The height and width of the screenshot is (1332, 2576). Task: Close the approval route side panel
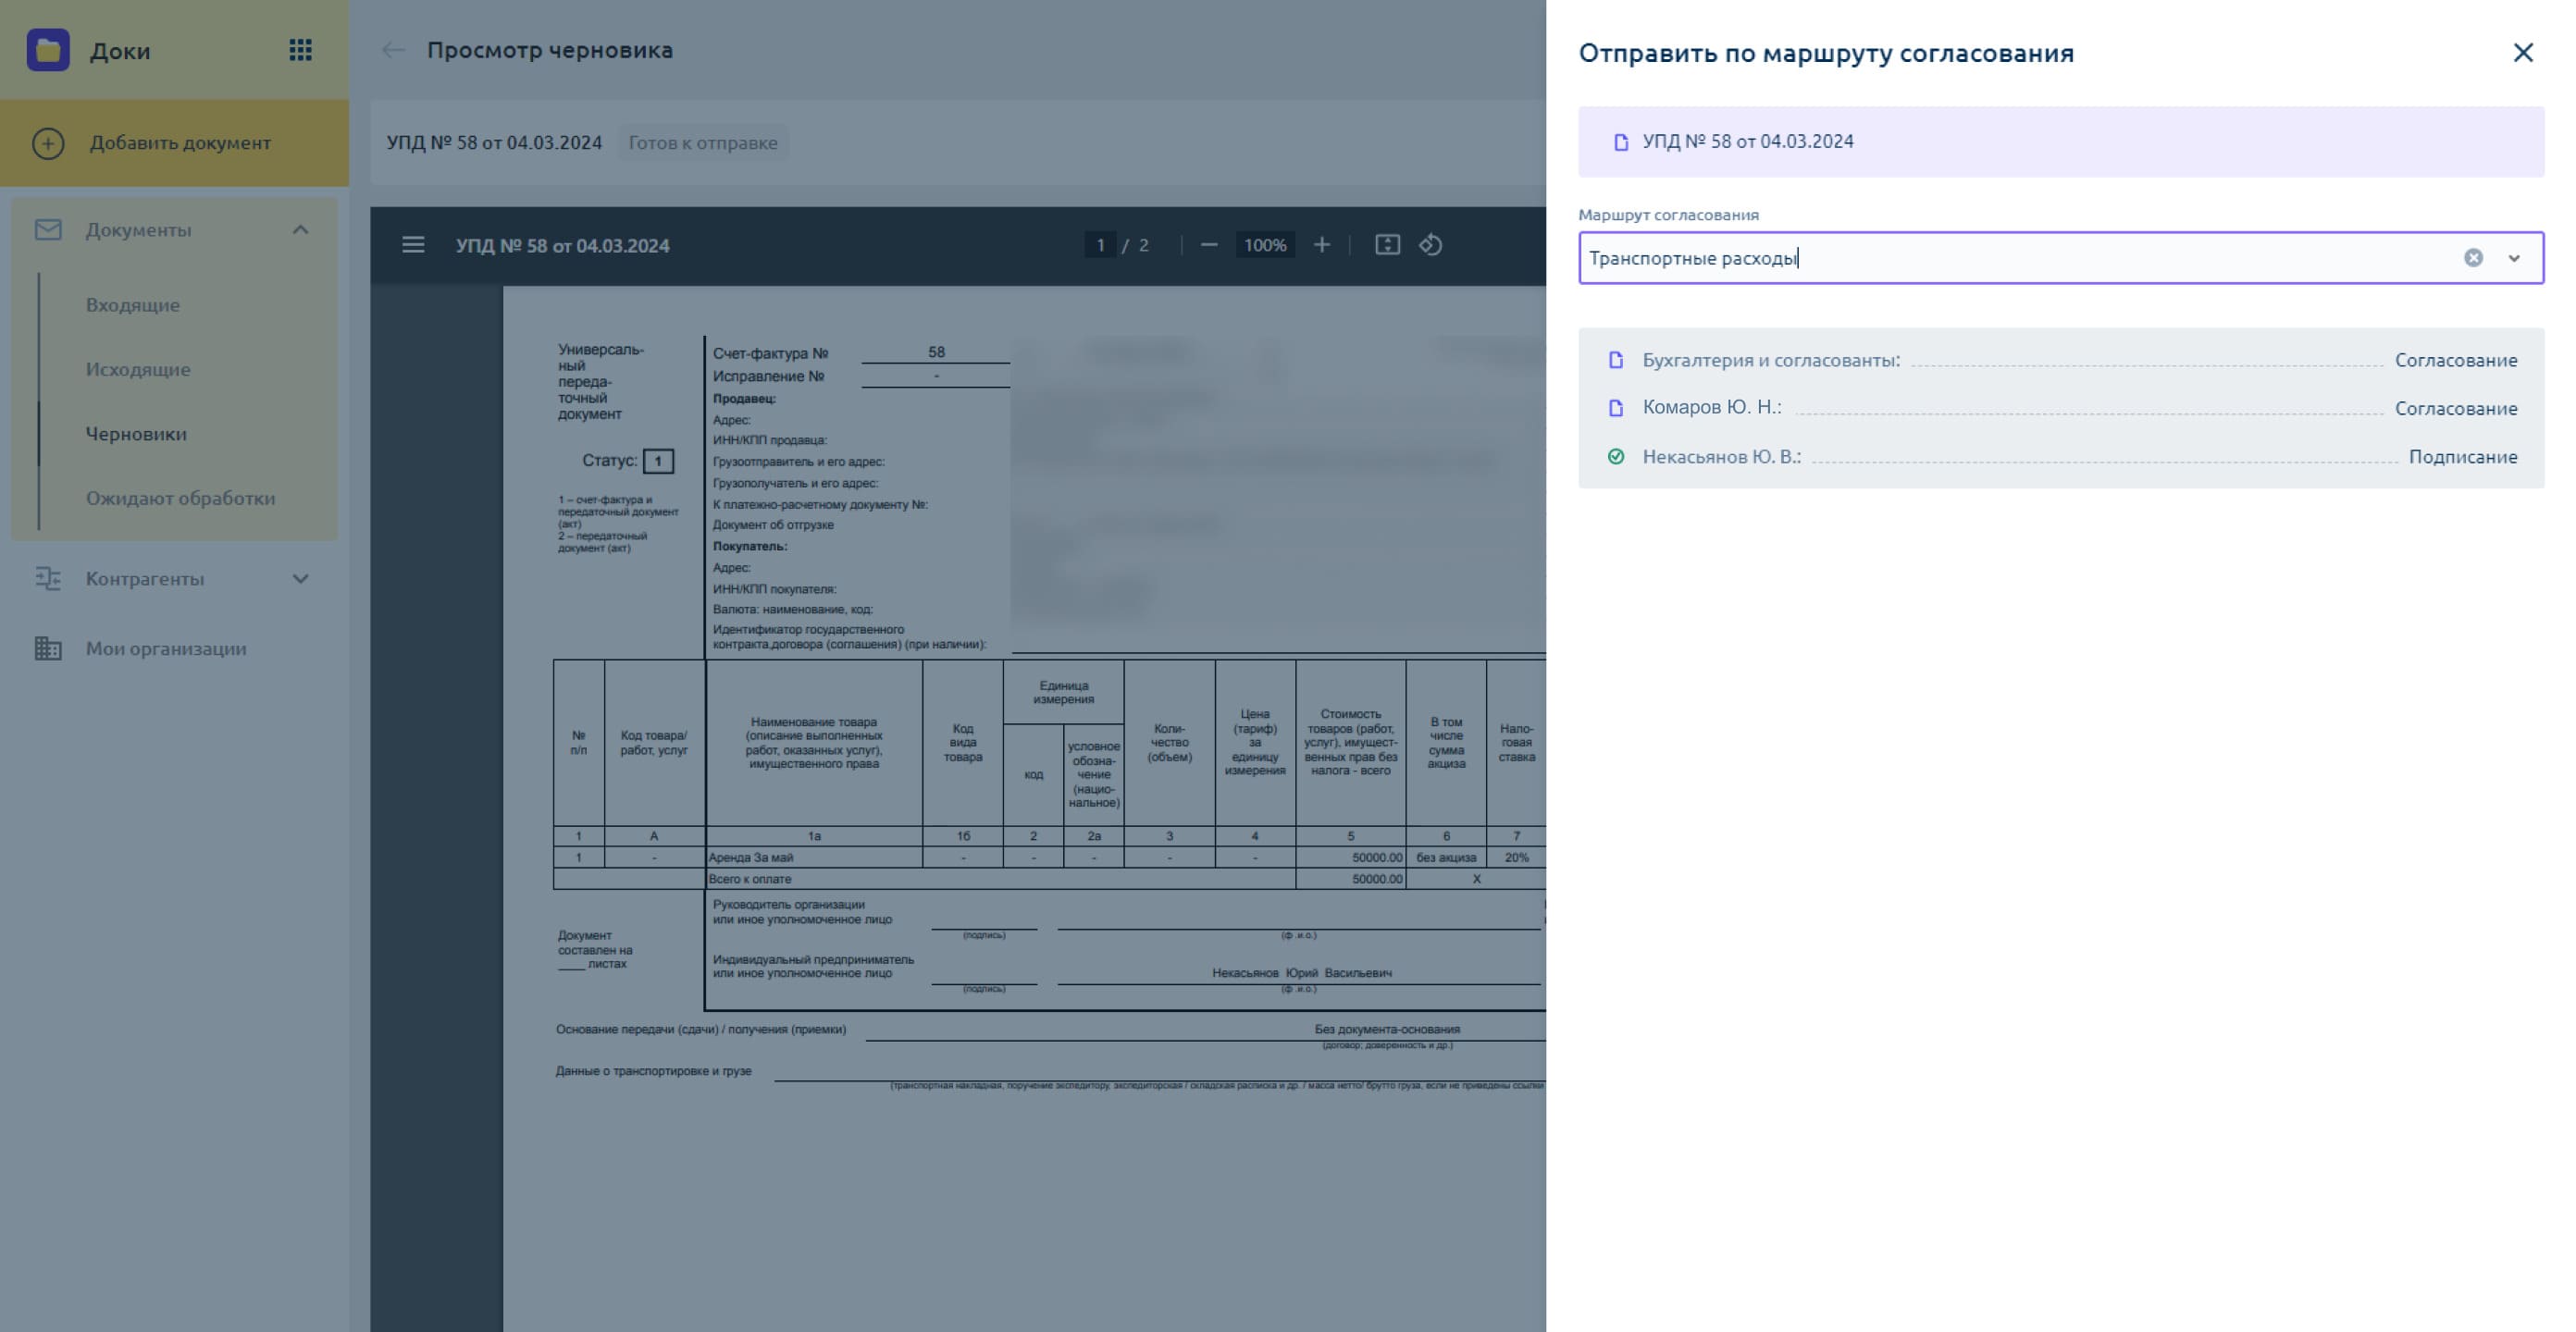click(2523, 53)
